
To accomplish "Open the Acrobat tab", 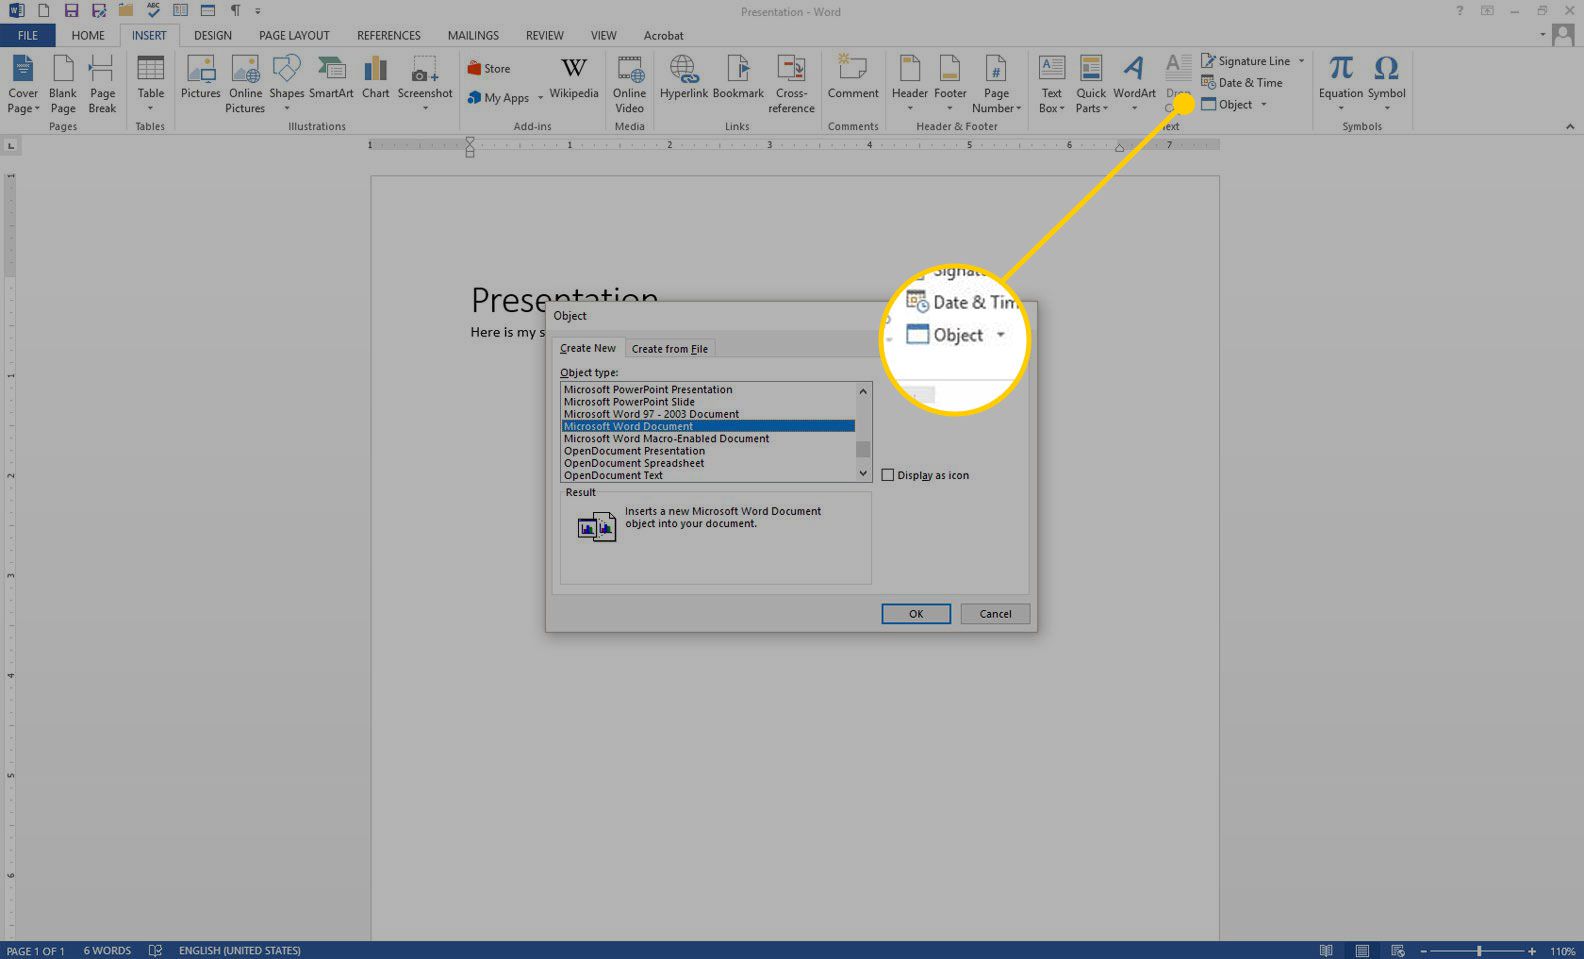I will 663,35.
